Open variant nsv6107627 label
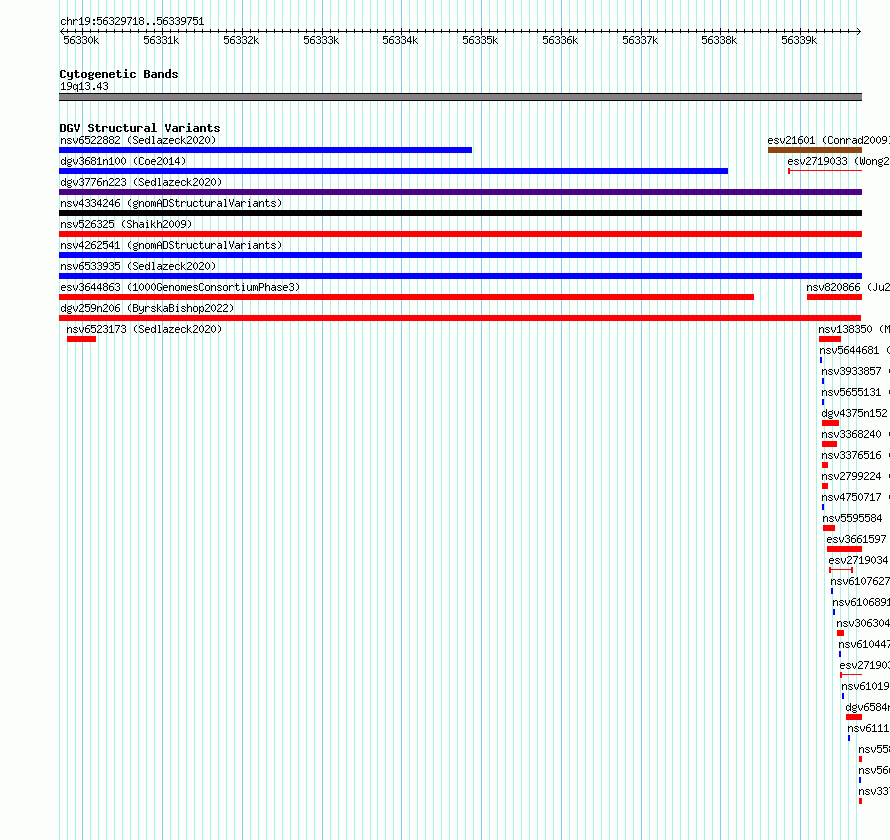Image resolution: width=890 pixels, height=840 pixels. (860, 581)
